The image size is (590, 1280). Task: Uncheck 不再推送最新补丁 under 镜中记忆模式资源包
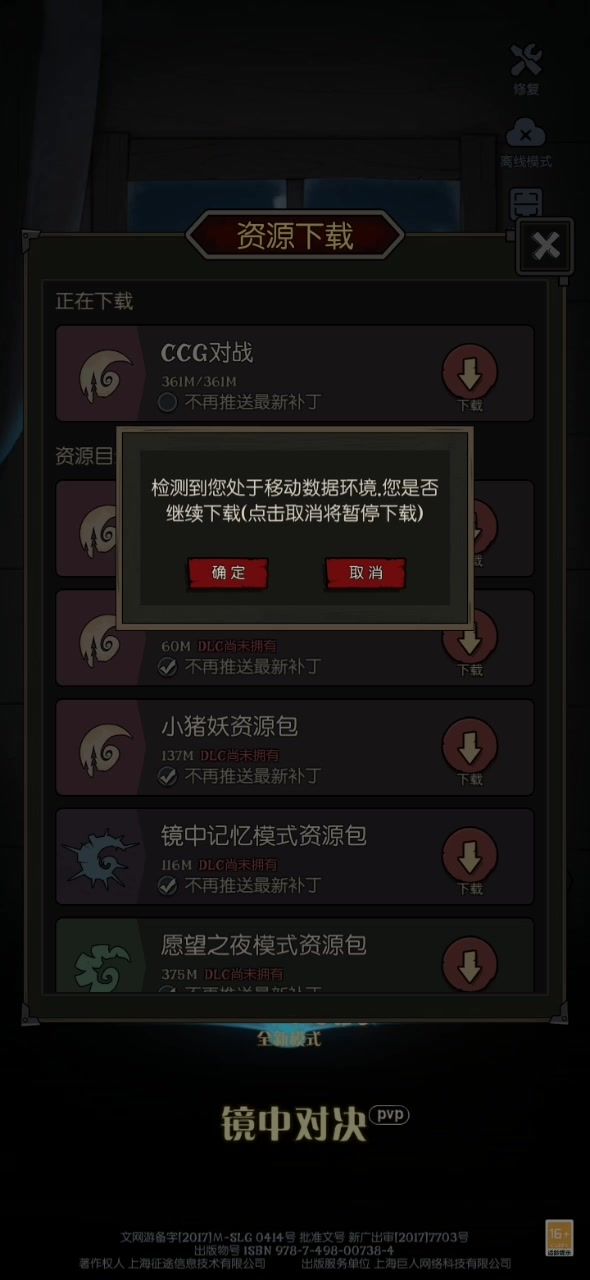[168, 885]
